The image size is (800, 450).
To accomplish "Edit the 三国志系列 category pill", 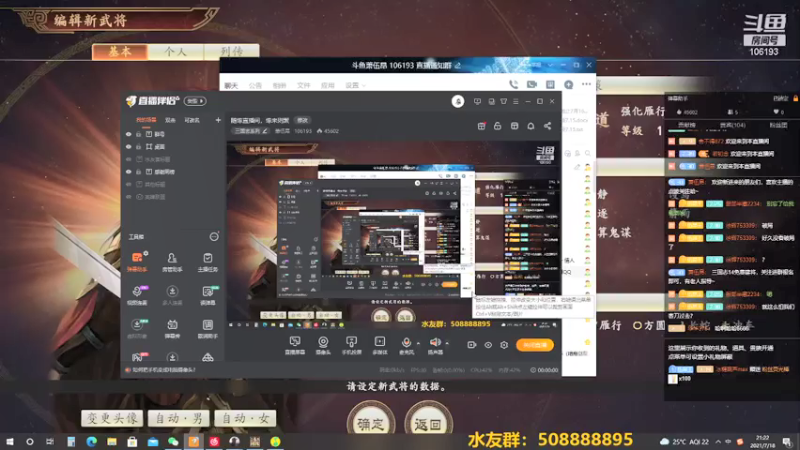I will coord(251,131).
